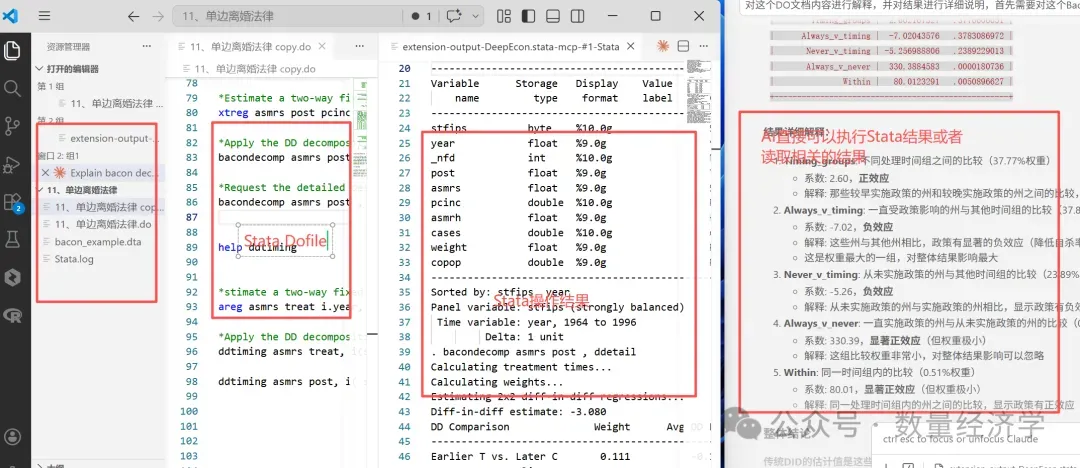Toggle the secondary side bar visibility
1080x468 pixels.
tap(577, 16)
